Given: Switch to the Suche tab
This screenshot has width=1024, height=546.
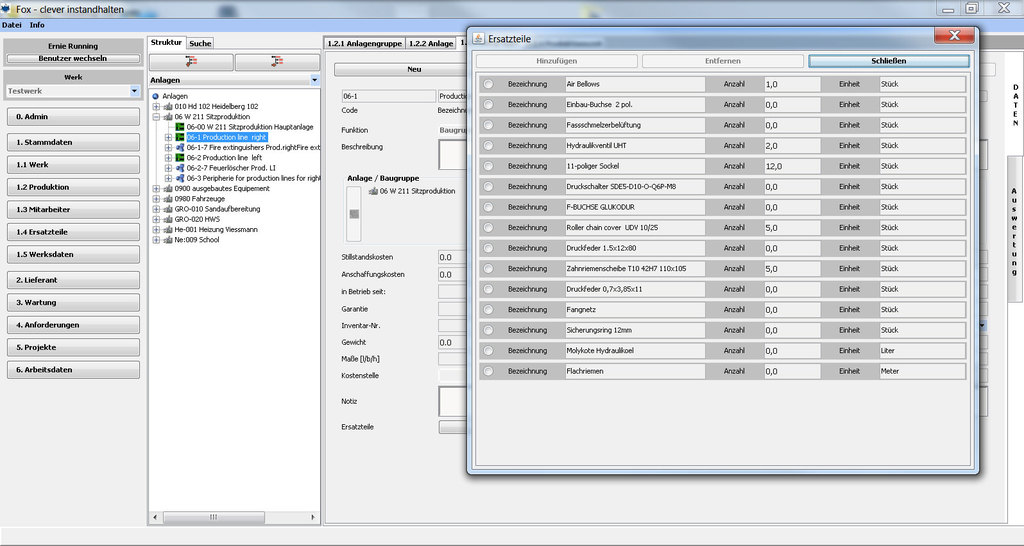Looking at the screenshot, I should [200, 43].
